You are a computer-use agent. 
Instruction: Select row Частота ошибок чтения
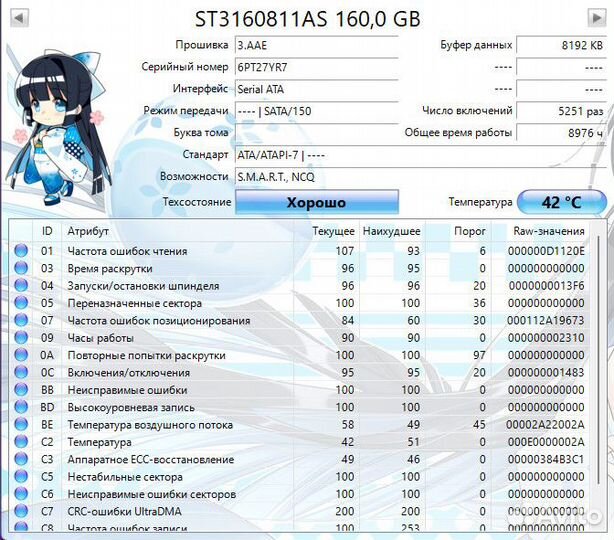point(300,251)
